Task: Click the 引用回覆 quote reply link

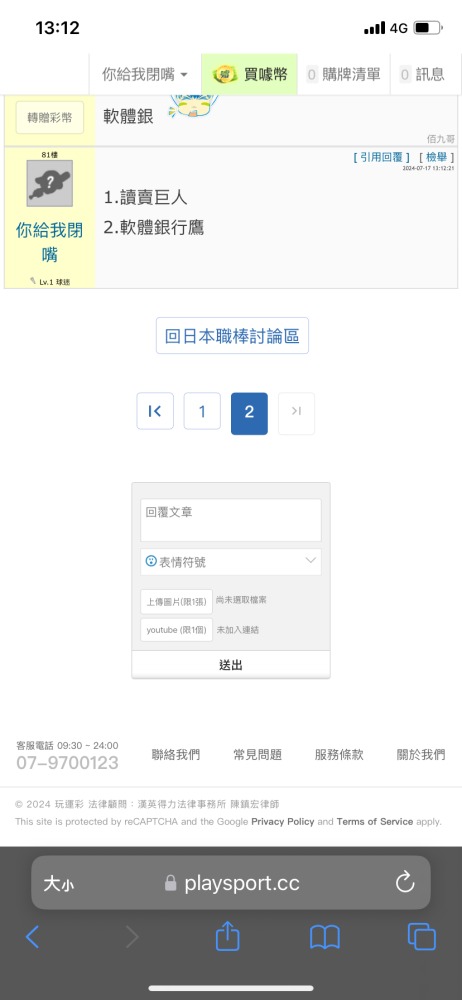Action: (x=382, y=157)
